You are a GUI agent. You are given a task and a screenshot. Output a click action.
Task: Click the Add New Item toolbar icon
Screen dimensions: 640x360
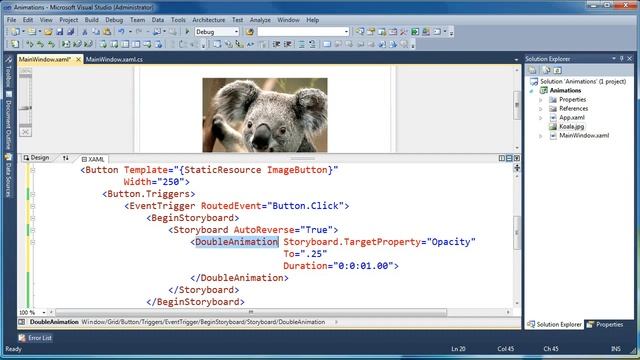(31, 31)
